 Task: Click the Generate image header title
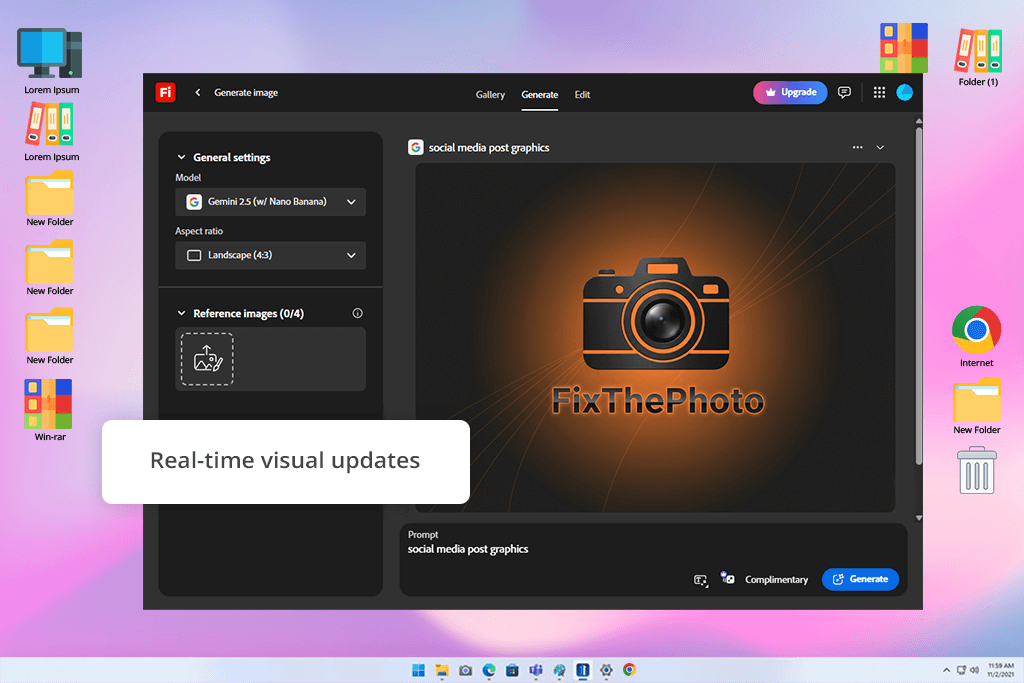coord(246,93)
